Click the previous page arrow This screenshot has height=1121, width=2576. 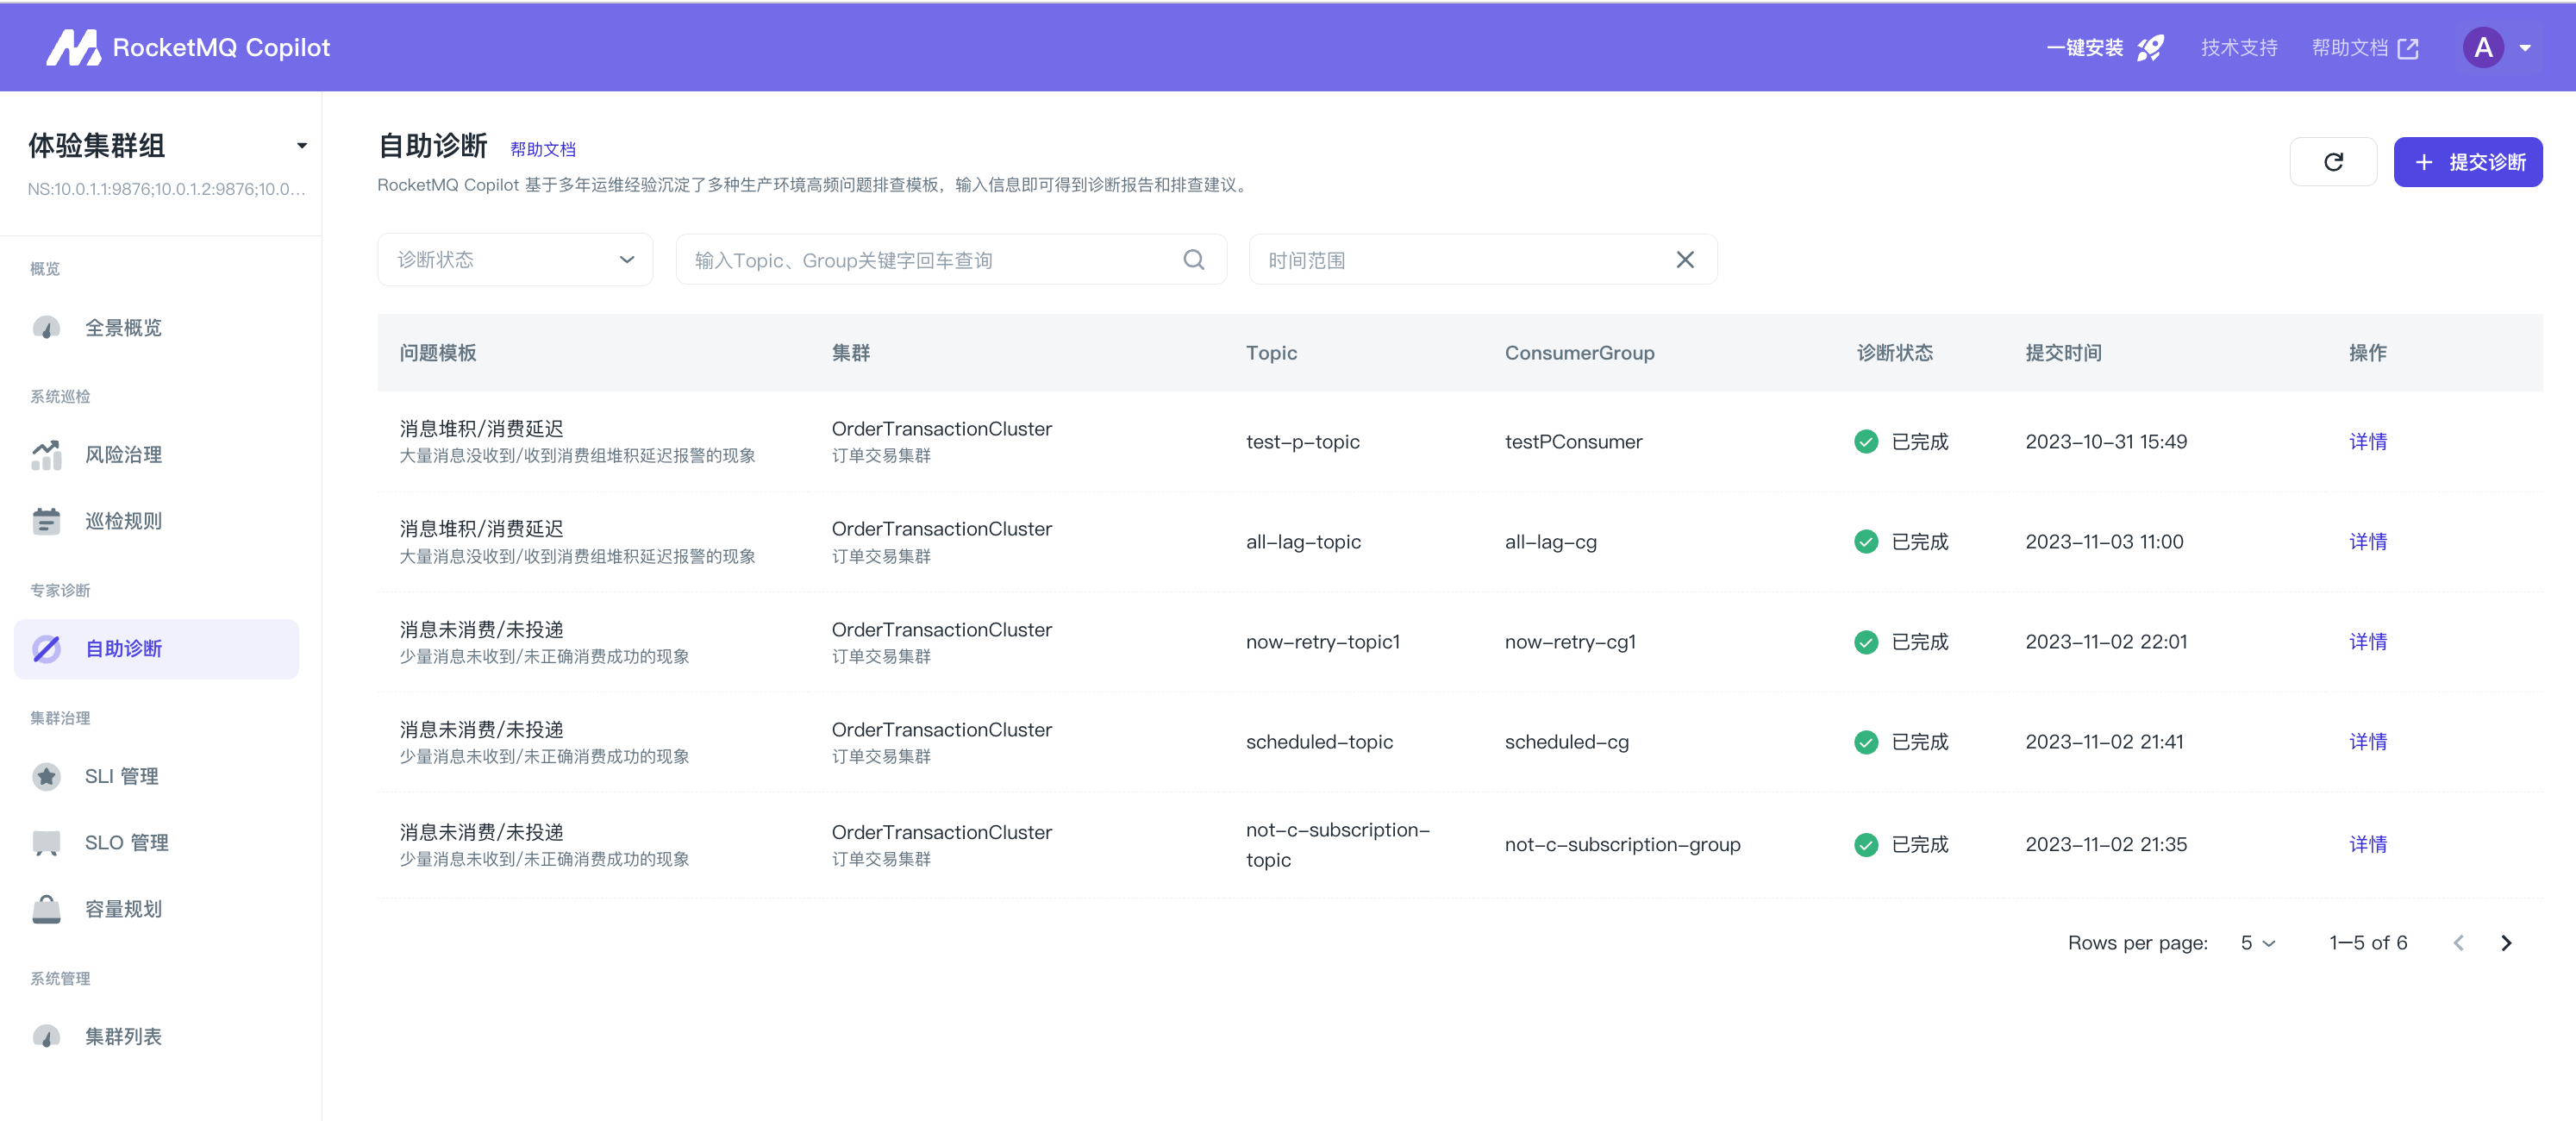coord(2459,943)
